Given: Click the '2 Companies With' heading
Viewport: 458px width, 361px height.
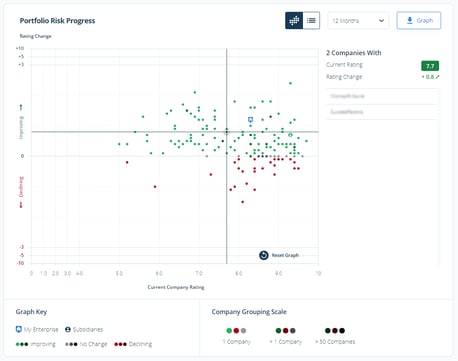Looking at the screenshot, I should point(354,53).
